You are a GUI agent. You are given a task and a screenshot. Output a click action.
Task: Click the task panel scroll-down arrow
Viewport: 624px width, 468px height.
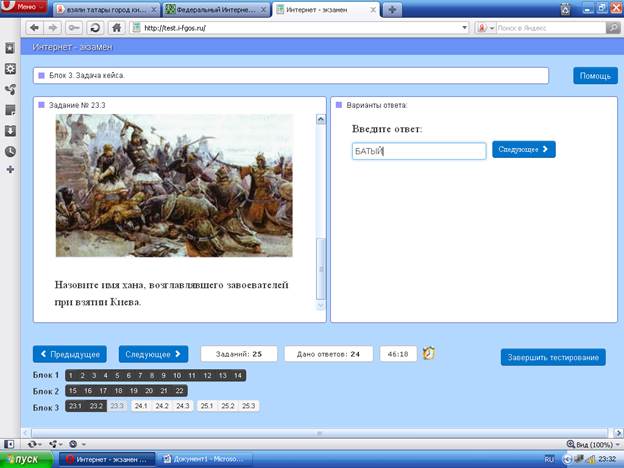[x=321, y=305]
